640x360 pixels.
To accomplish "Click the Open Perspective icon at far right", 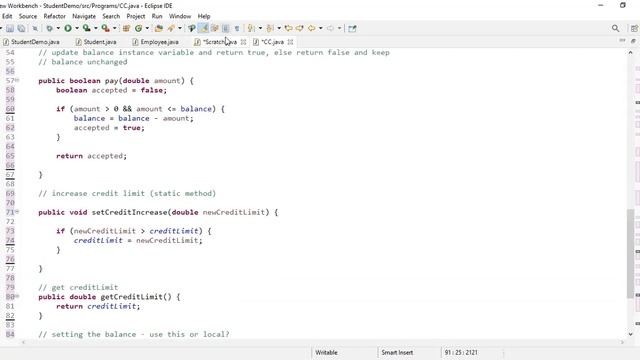I will 634,28.
